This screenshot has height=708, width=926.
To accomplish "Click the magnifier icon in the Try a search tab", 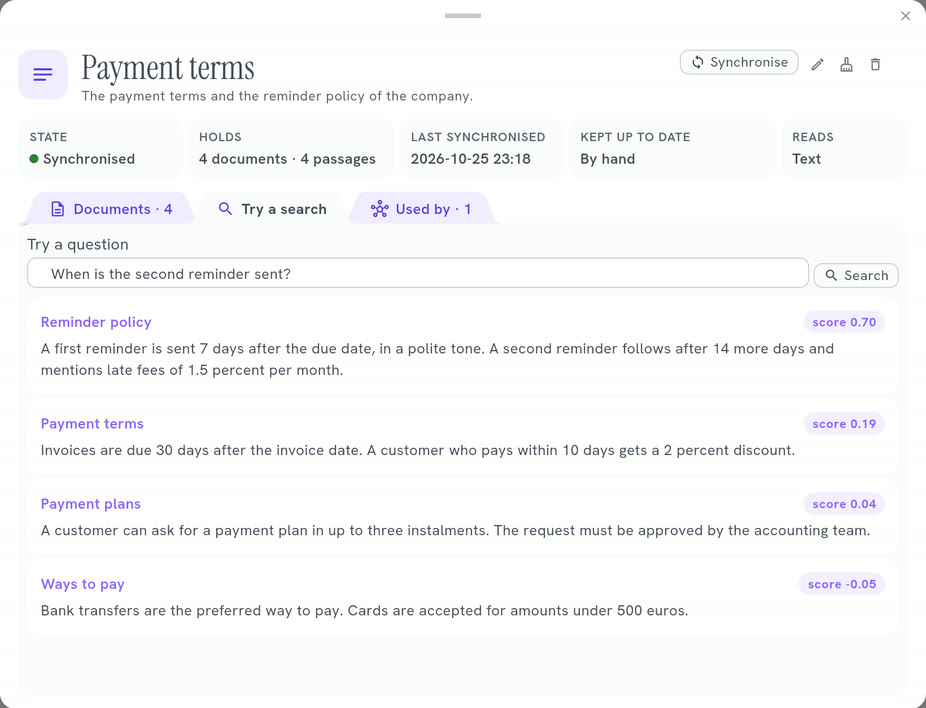I will click(x=225, y=208).
